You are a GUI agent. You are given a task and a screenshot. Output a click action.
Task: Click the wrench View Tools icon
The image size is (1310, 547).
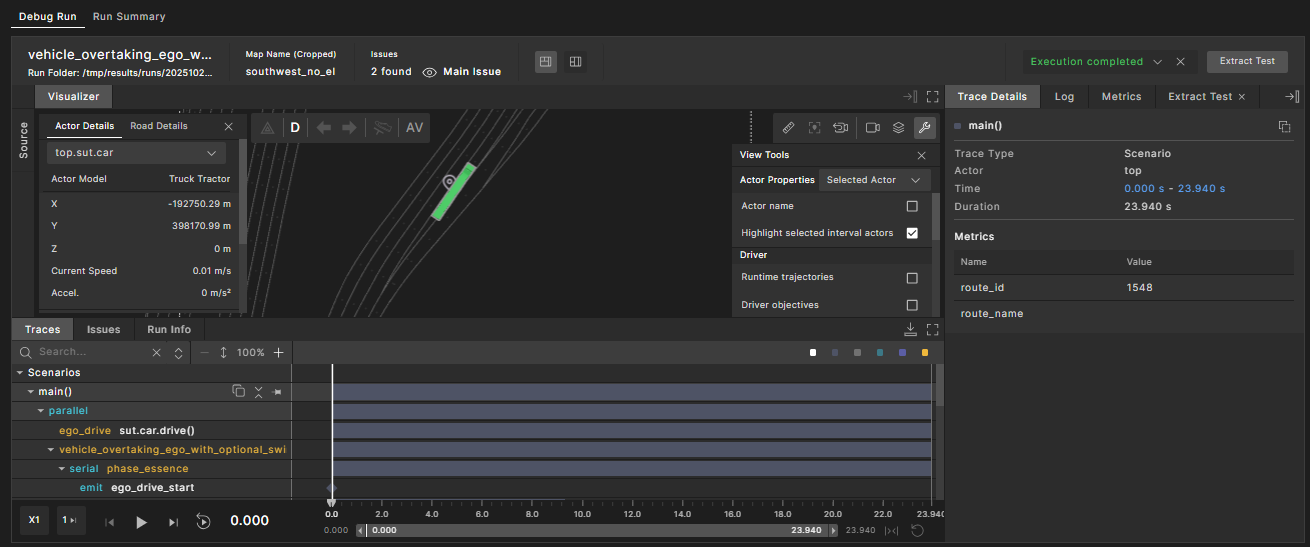point(925,128)
